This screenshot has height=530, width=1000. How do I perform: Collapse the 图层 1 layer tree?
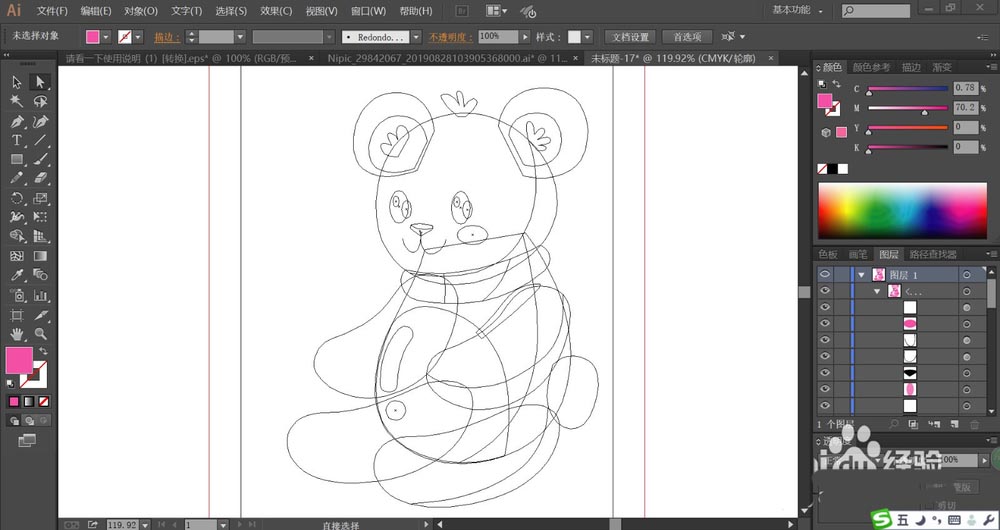tap(862, 275)
